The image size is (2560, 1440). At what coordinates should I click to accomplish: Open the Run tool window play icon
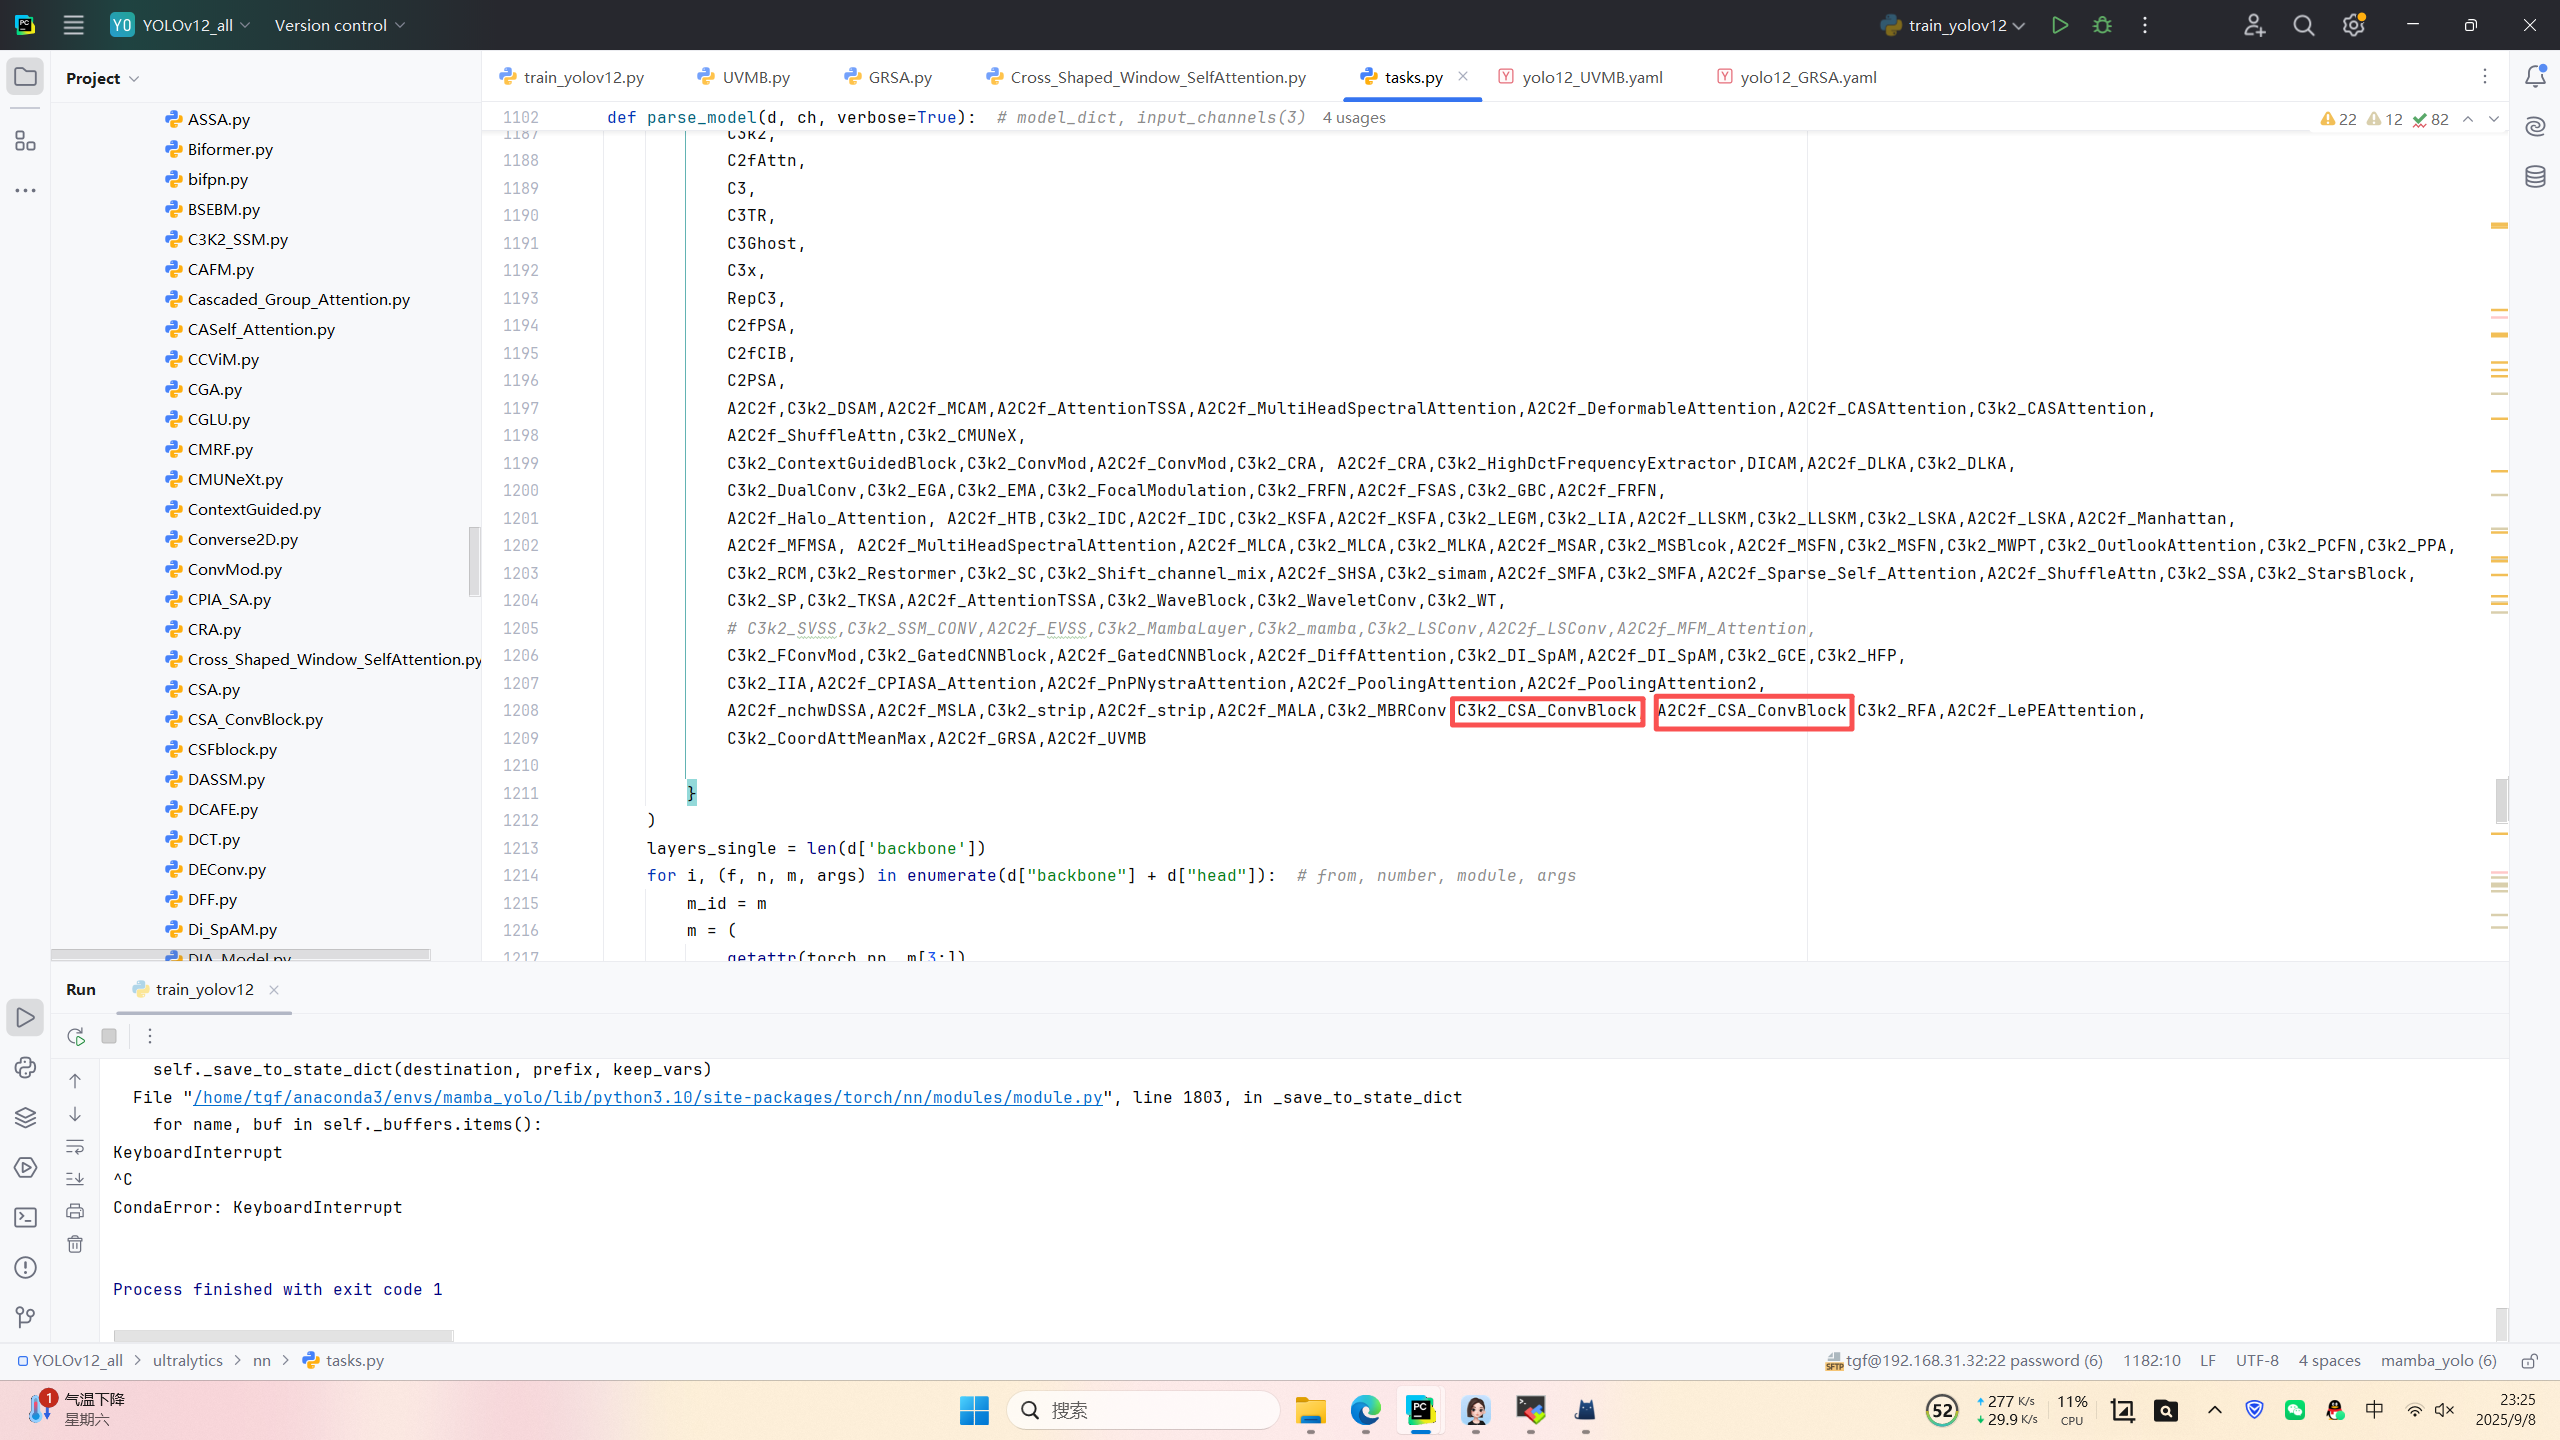(x=25, y=1017)
